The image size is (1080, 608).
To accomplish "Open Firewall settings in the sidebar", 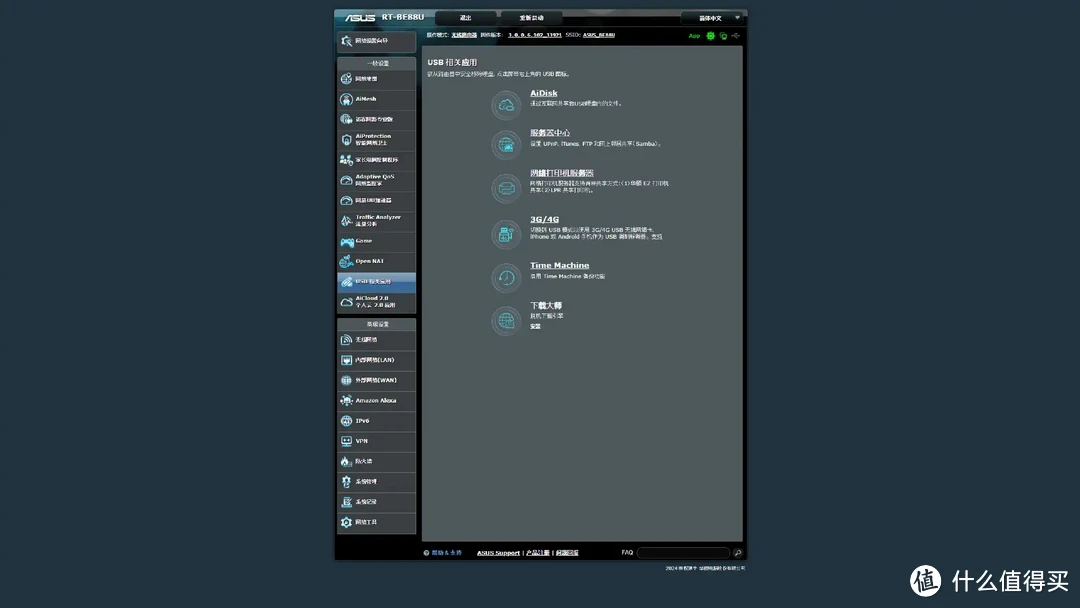I will tap(376, 461).
